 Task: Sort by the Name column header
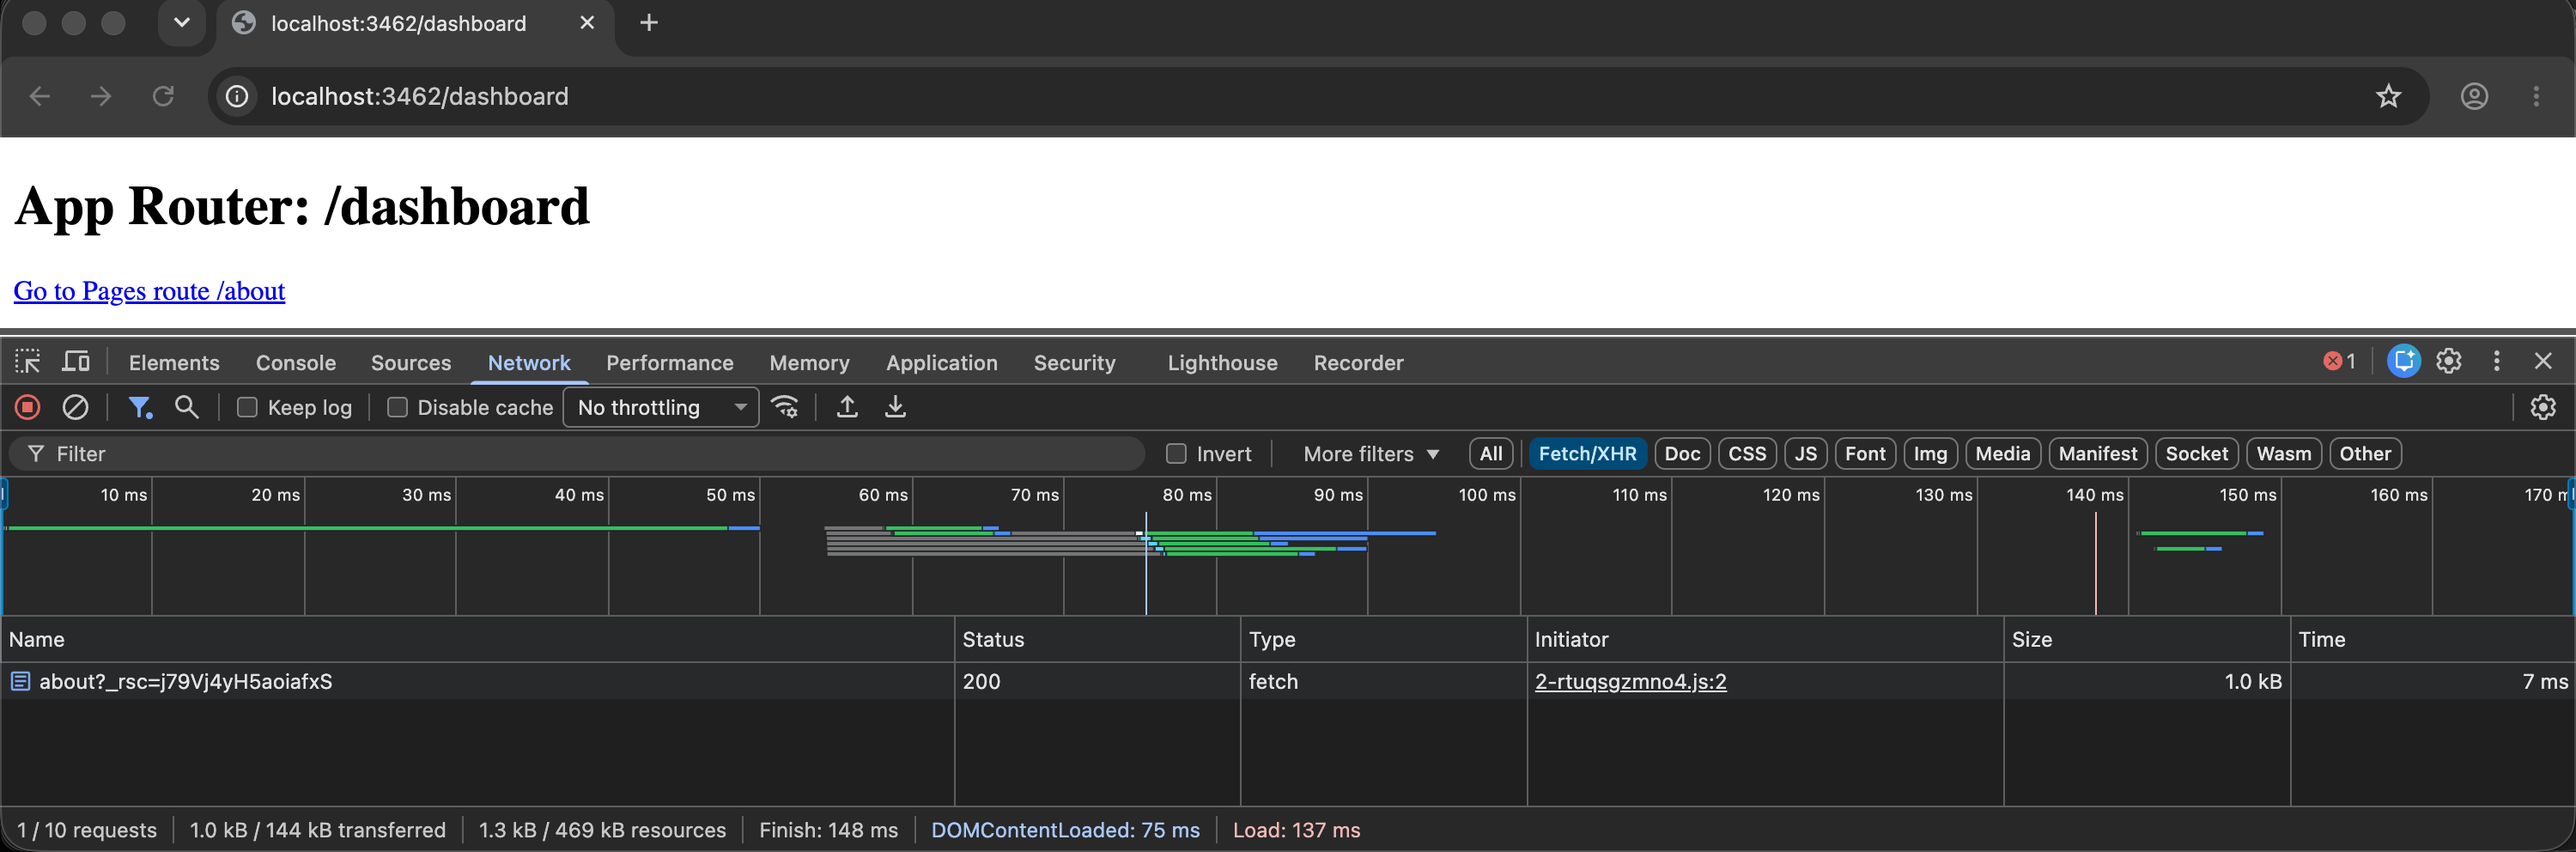tap(477, 639)
